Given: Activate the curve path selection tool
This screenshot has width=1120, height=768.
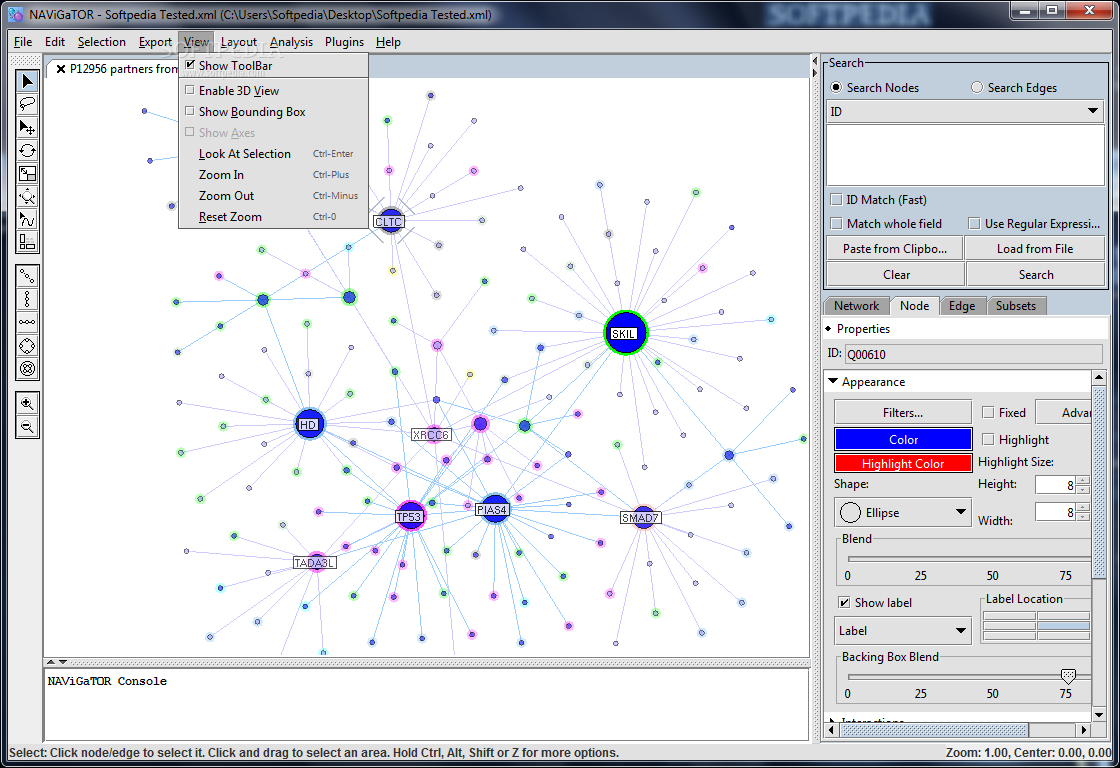Looking at the screenshot, I should (27, 219).
